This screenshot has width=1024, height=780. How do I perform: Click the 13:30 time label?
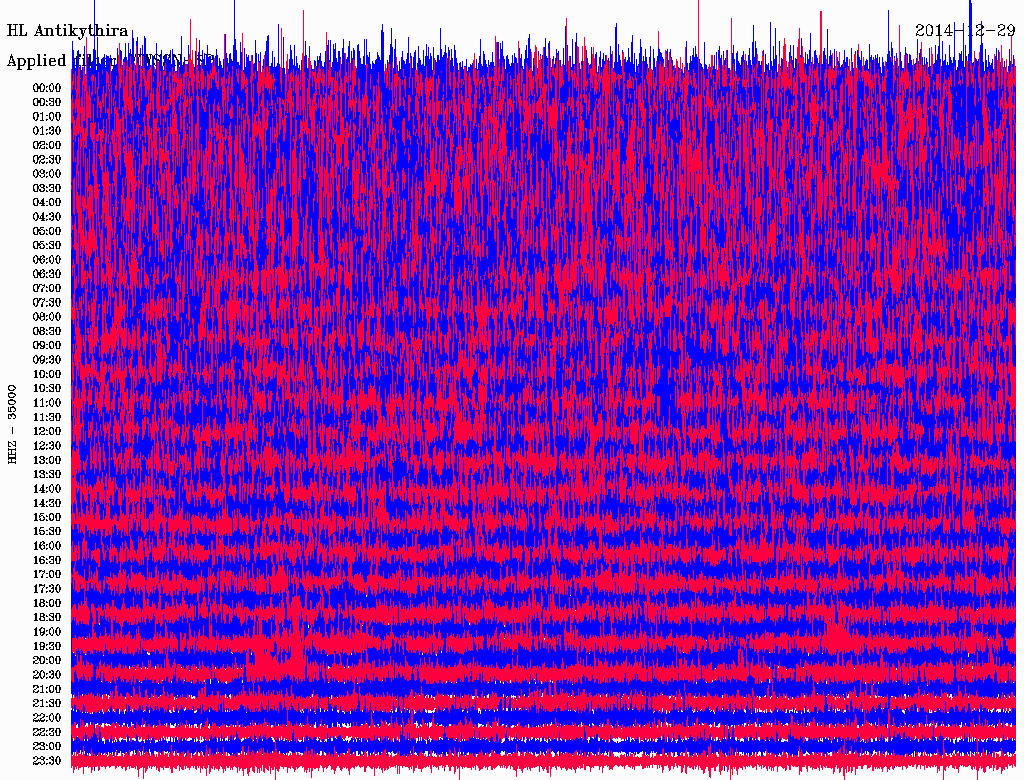[47, 474]
